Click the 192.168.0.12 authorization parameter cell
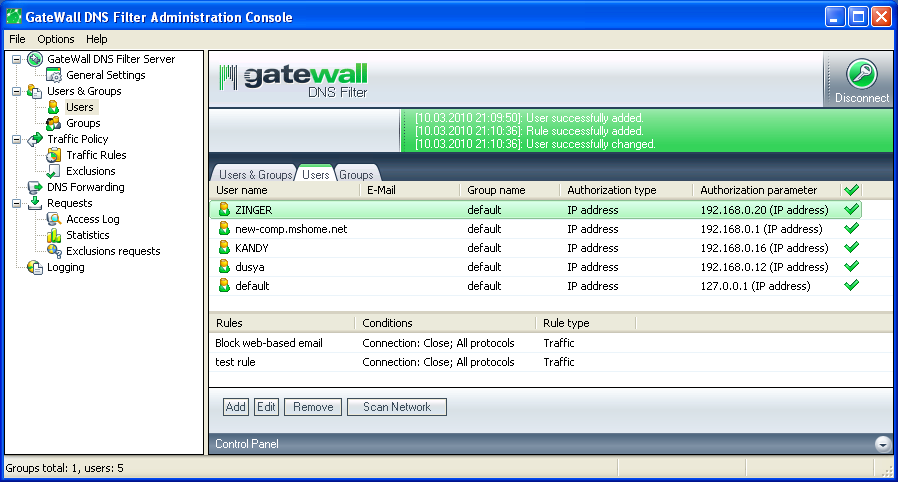 764,267
